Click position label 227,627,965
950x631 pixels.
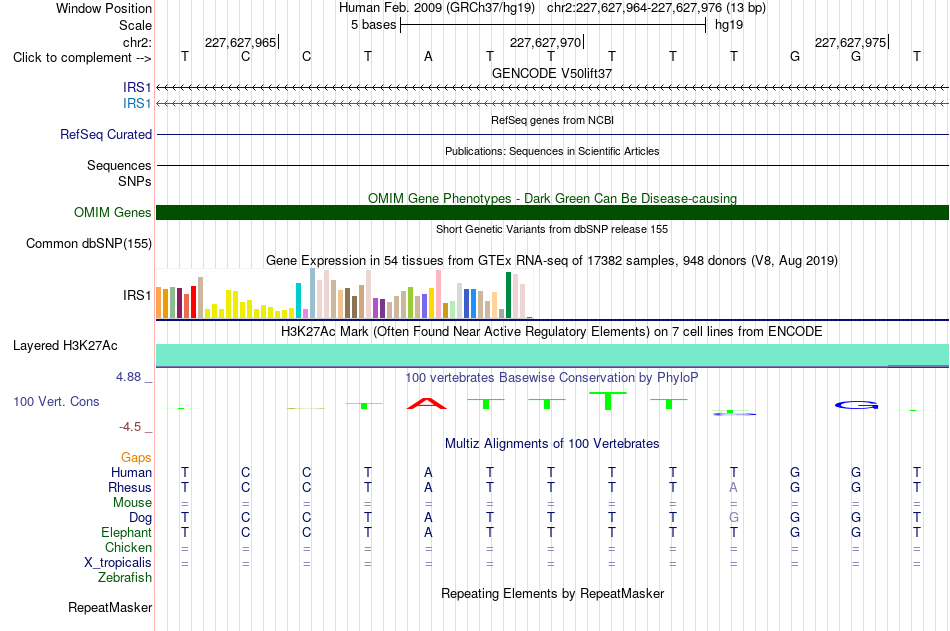[241, 42]
